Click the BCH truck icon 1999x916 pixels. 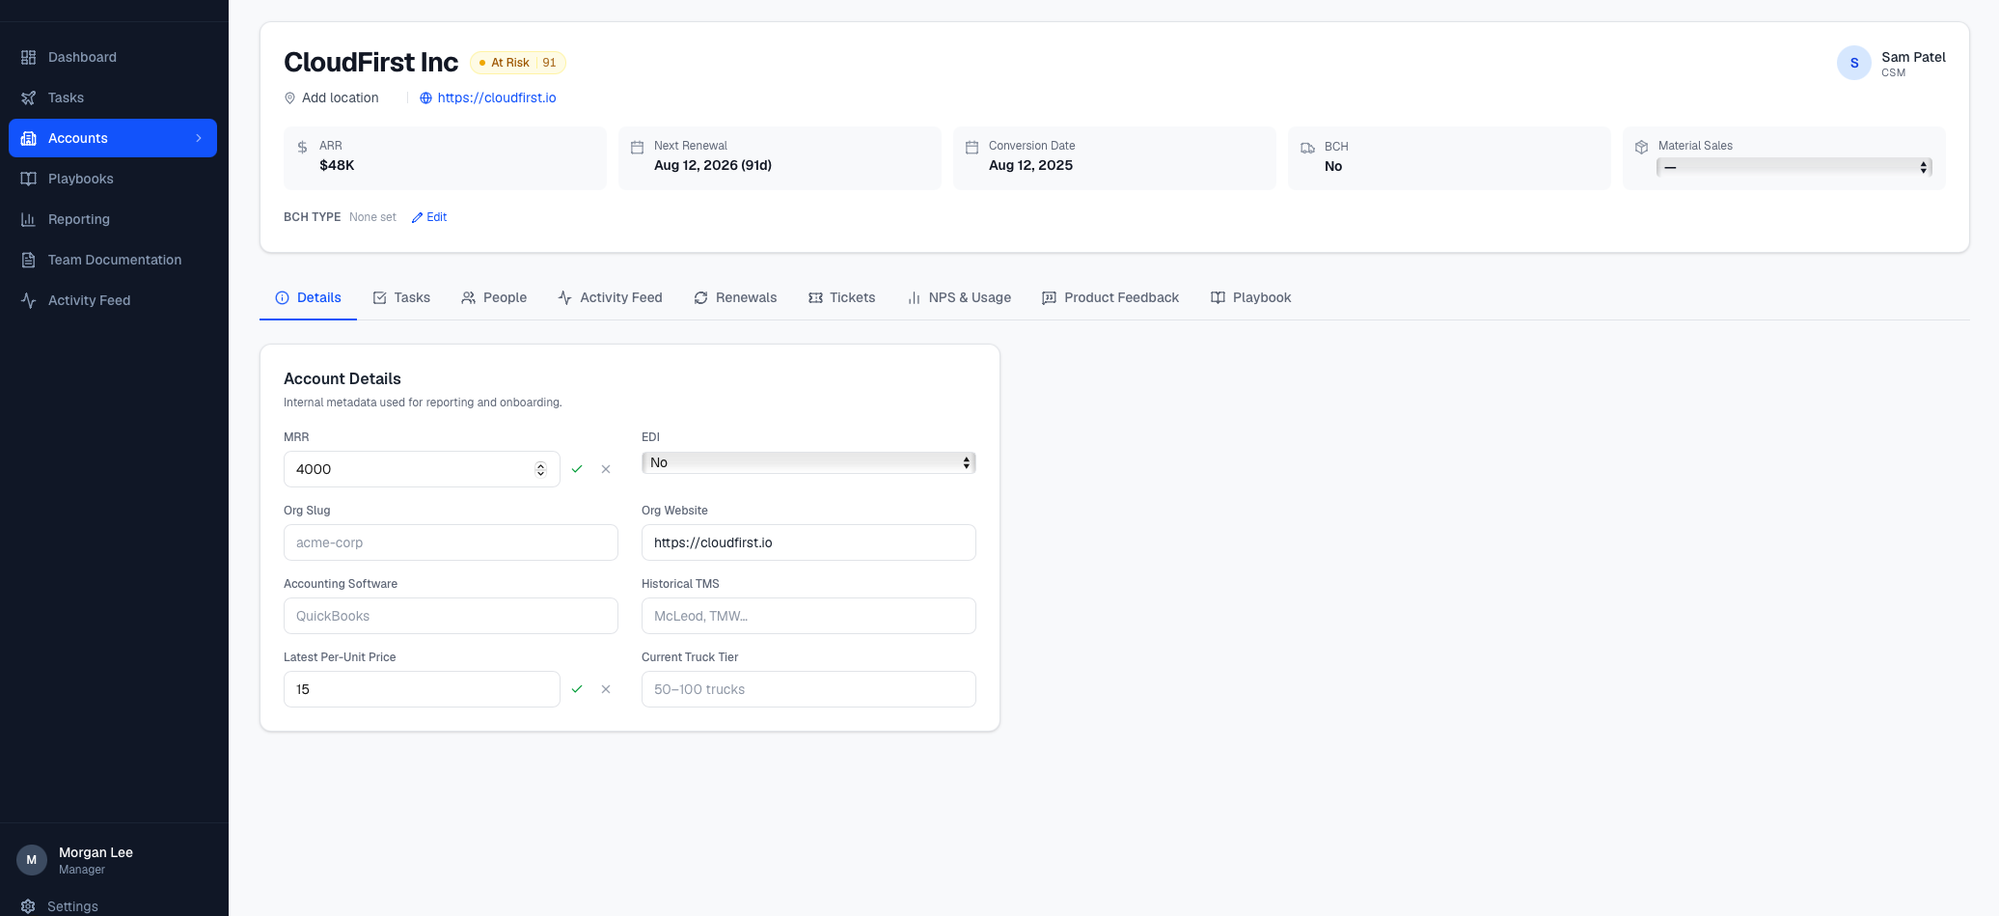[1307, 147]
